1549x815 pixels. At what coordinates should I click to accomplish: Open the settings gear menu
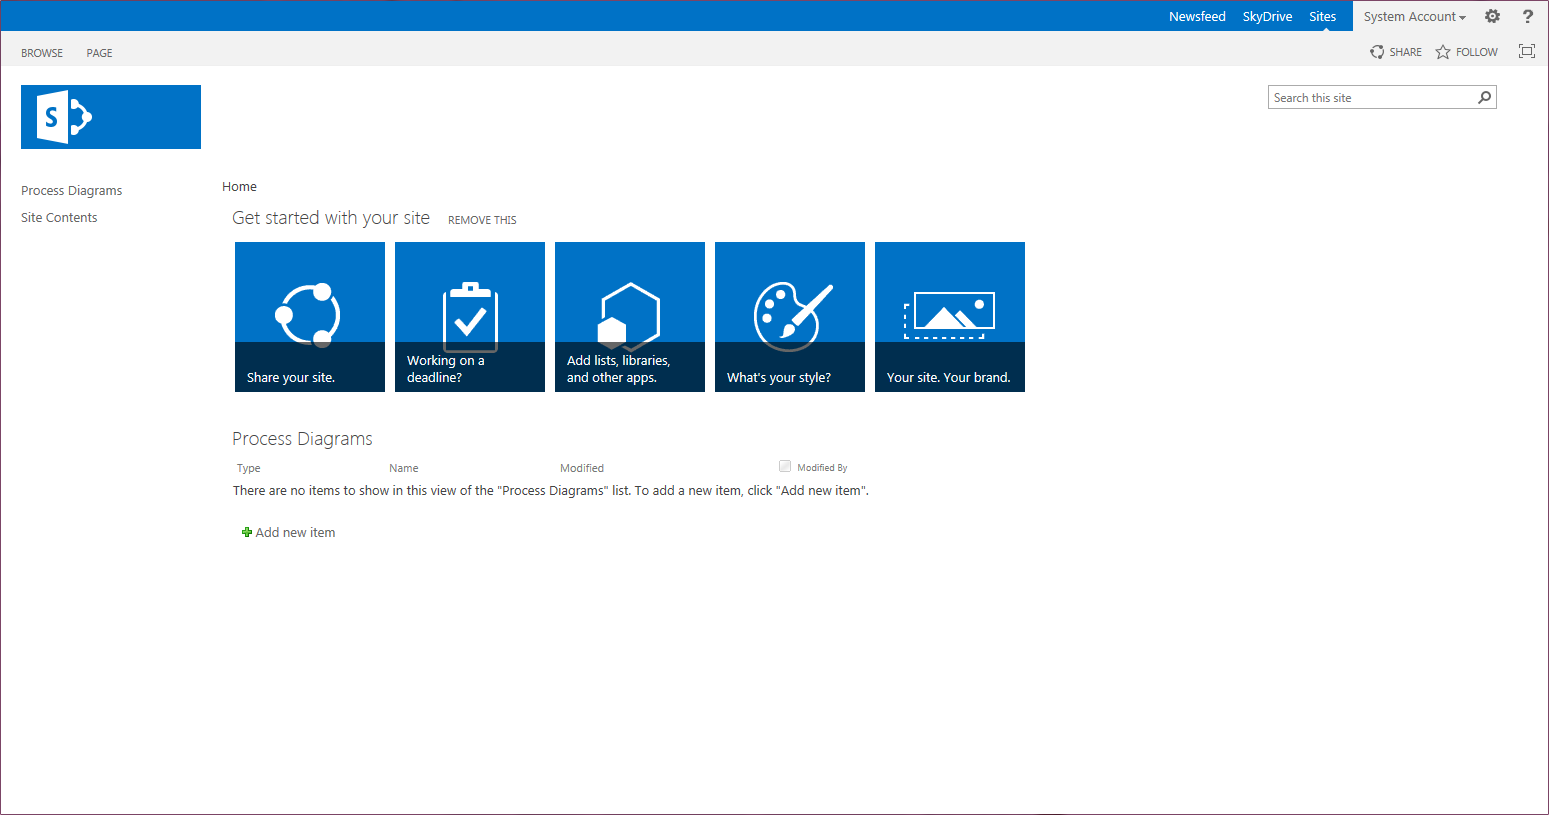pyautogui.click(x=1492, y=16)
